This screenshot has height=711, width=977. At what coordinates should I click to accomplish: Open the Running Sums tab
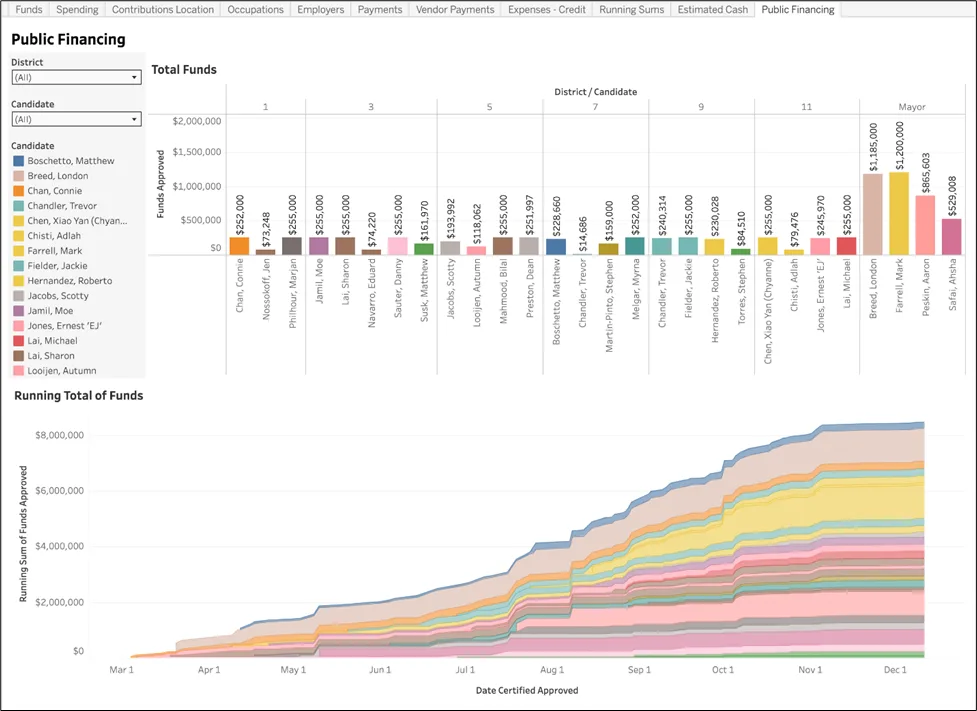[631, 9]
